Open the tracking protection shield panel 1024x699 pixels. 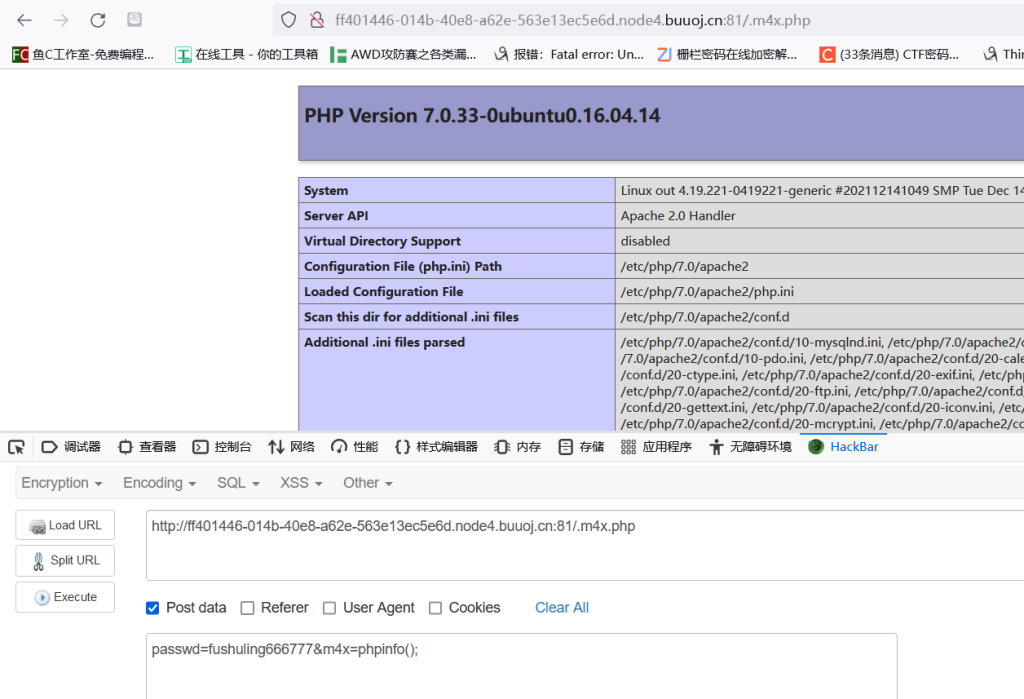[x=287, y=19]
